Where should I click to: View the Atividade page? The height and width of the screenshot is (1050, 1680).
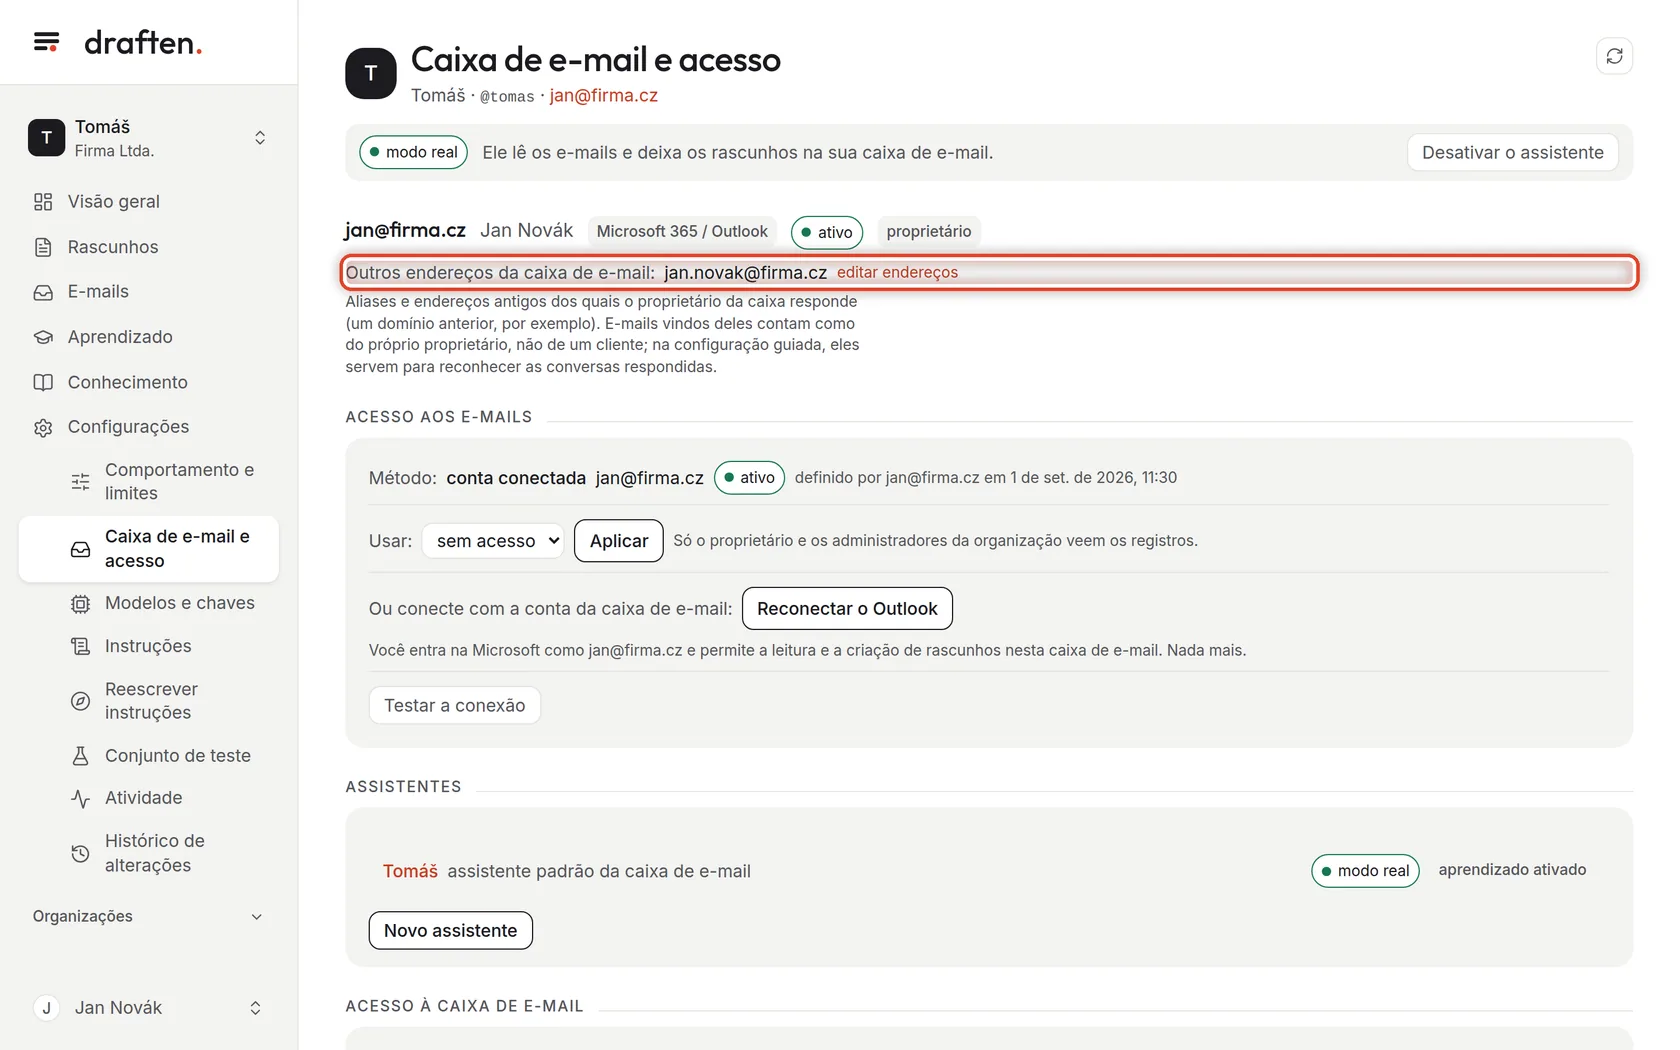[144, 798]
